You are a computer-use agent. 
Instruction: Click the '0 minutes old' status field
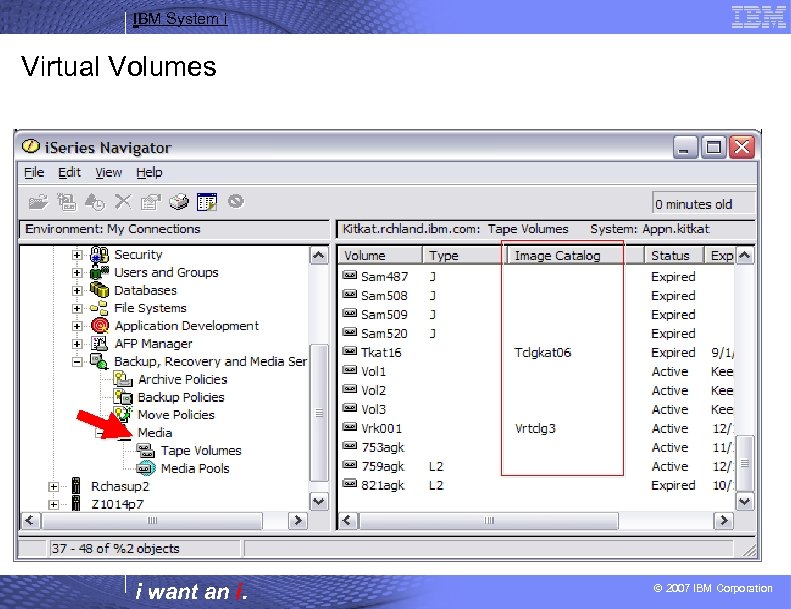tap(704, 204)
